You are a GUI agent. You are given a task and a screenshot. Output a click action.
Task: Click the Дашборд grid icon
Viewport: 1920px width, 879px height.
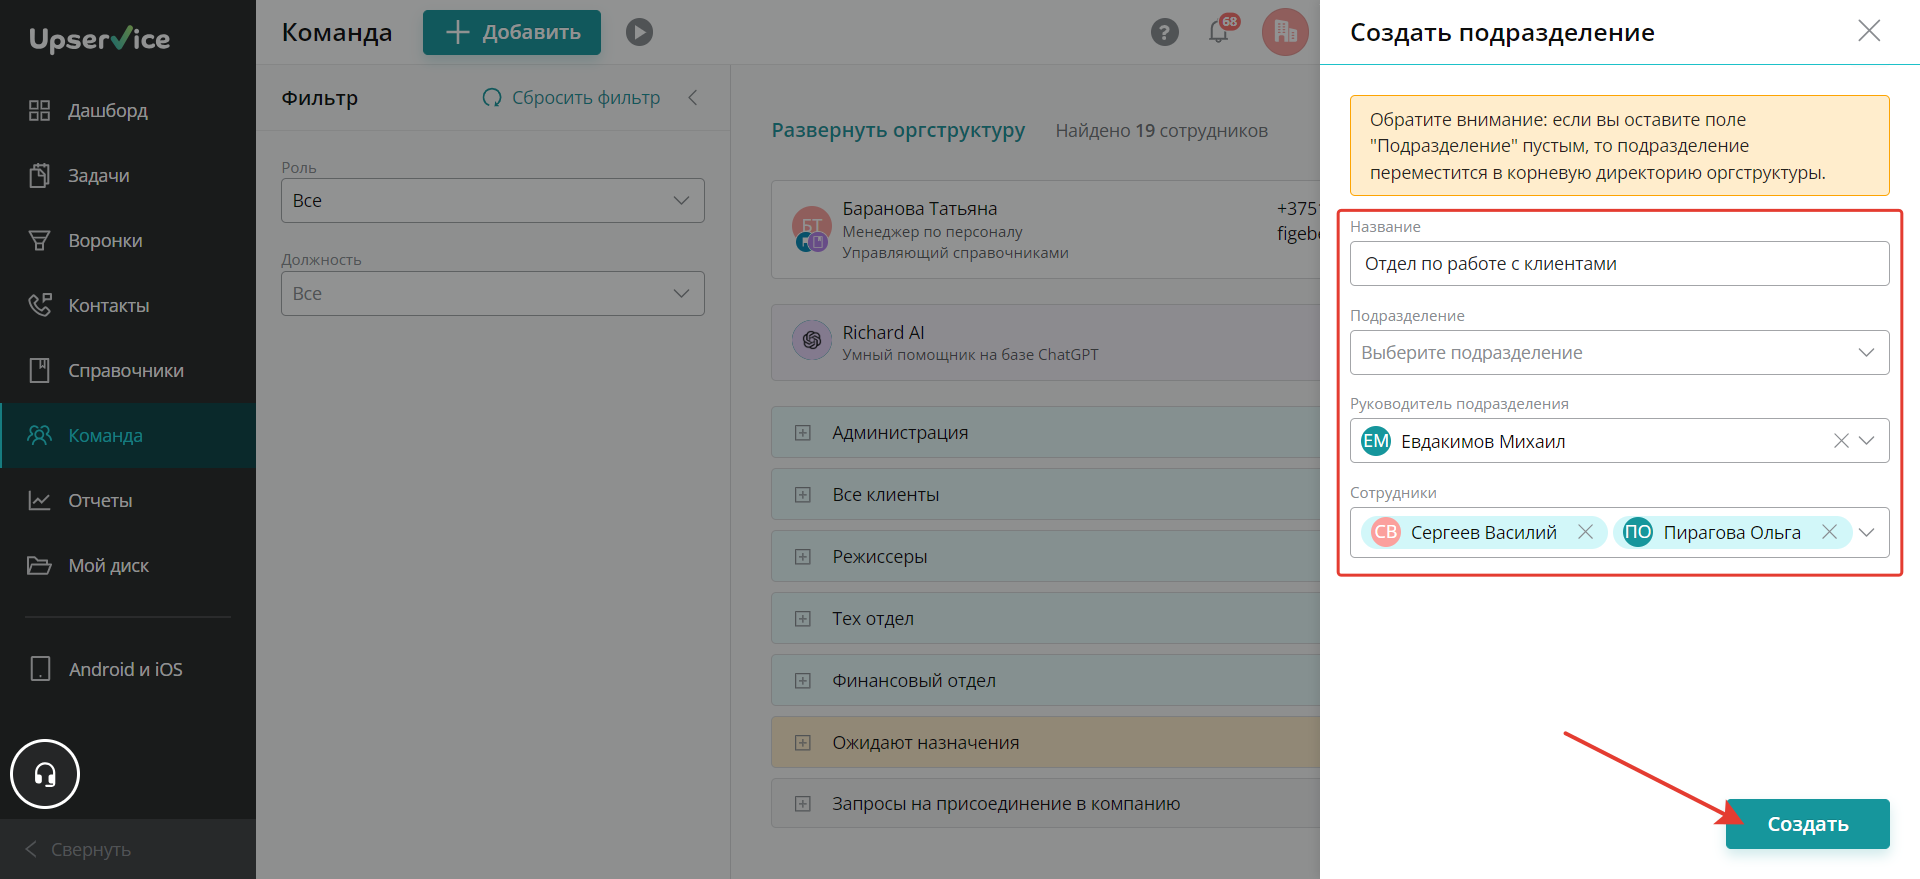[x=39, y=110]
